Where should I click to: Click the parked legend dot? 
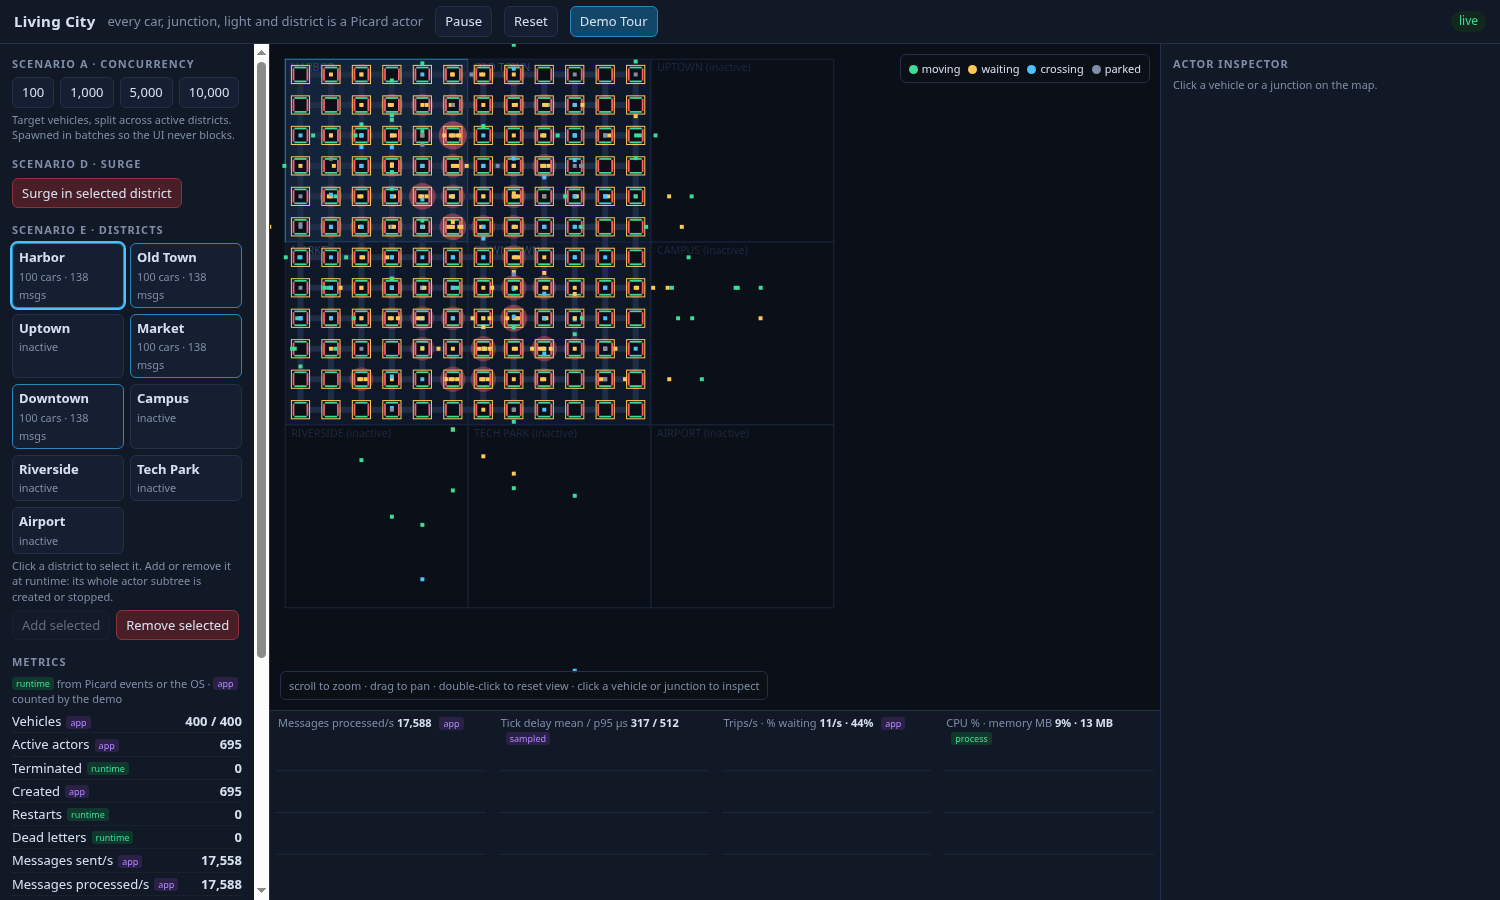point(1096,69)
